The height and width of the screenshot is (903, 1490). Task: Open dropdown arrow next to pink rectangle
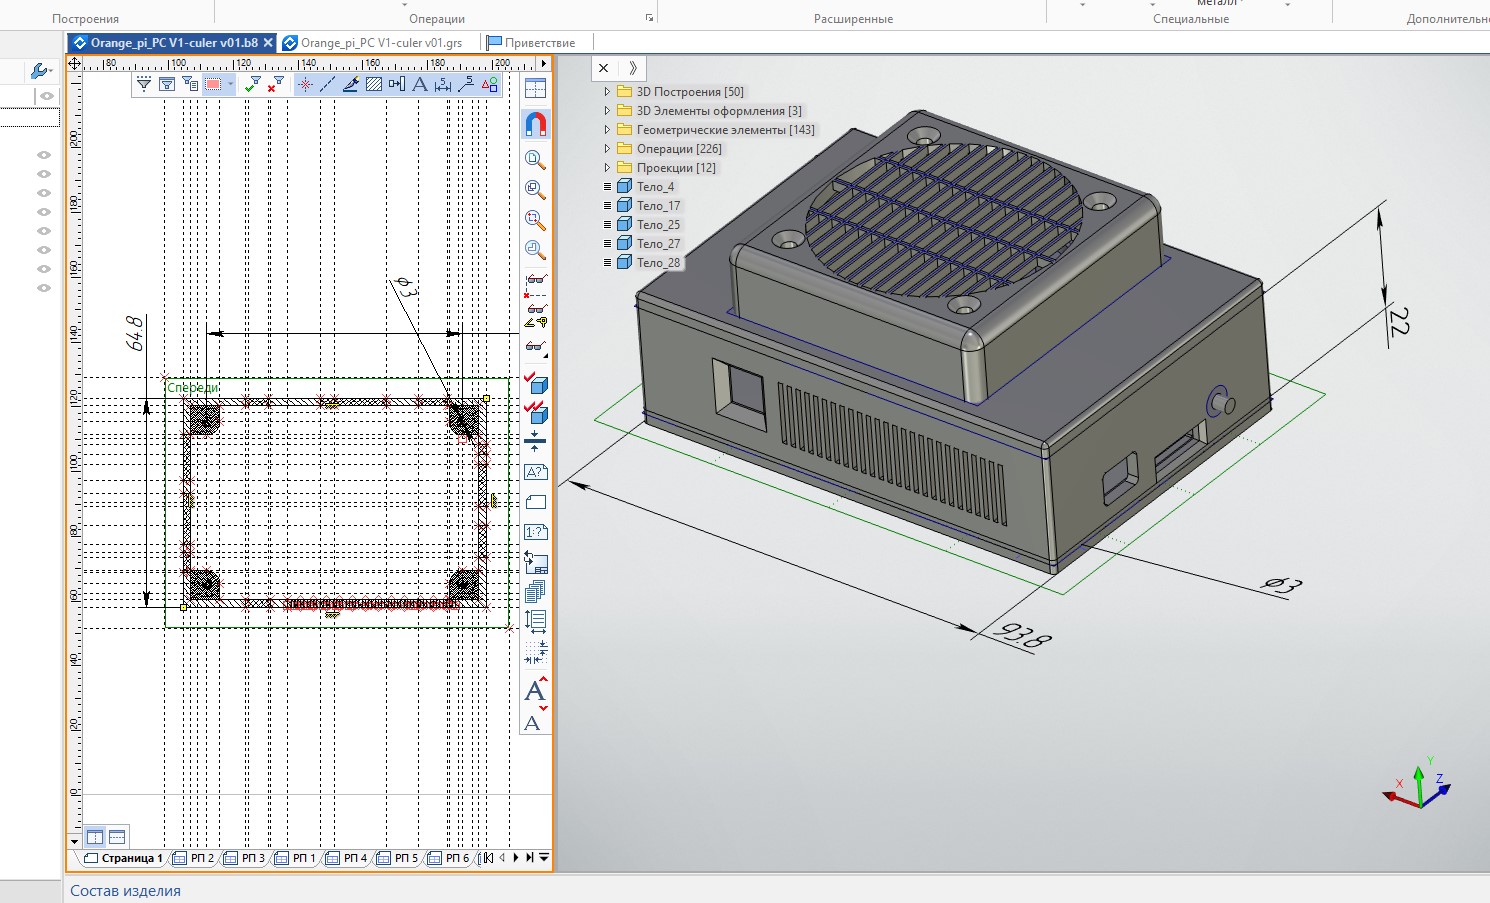(x=230, y=85)
